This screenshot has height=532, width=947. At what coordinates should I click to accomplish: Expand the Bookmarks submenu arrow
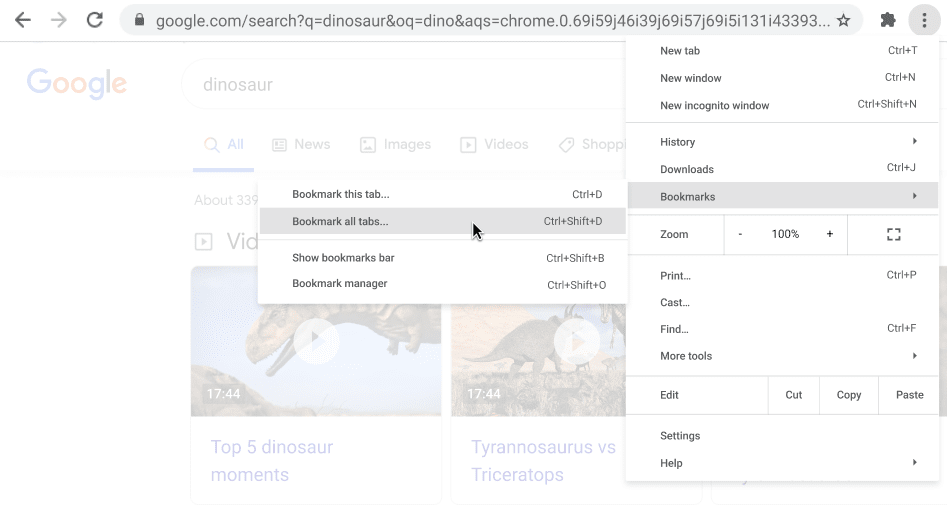(915, 196)
